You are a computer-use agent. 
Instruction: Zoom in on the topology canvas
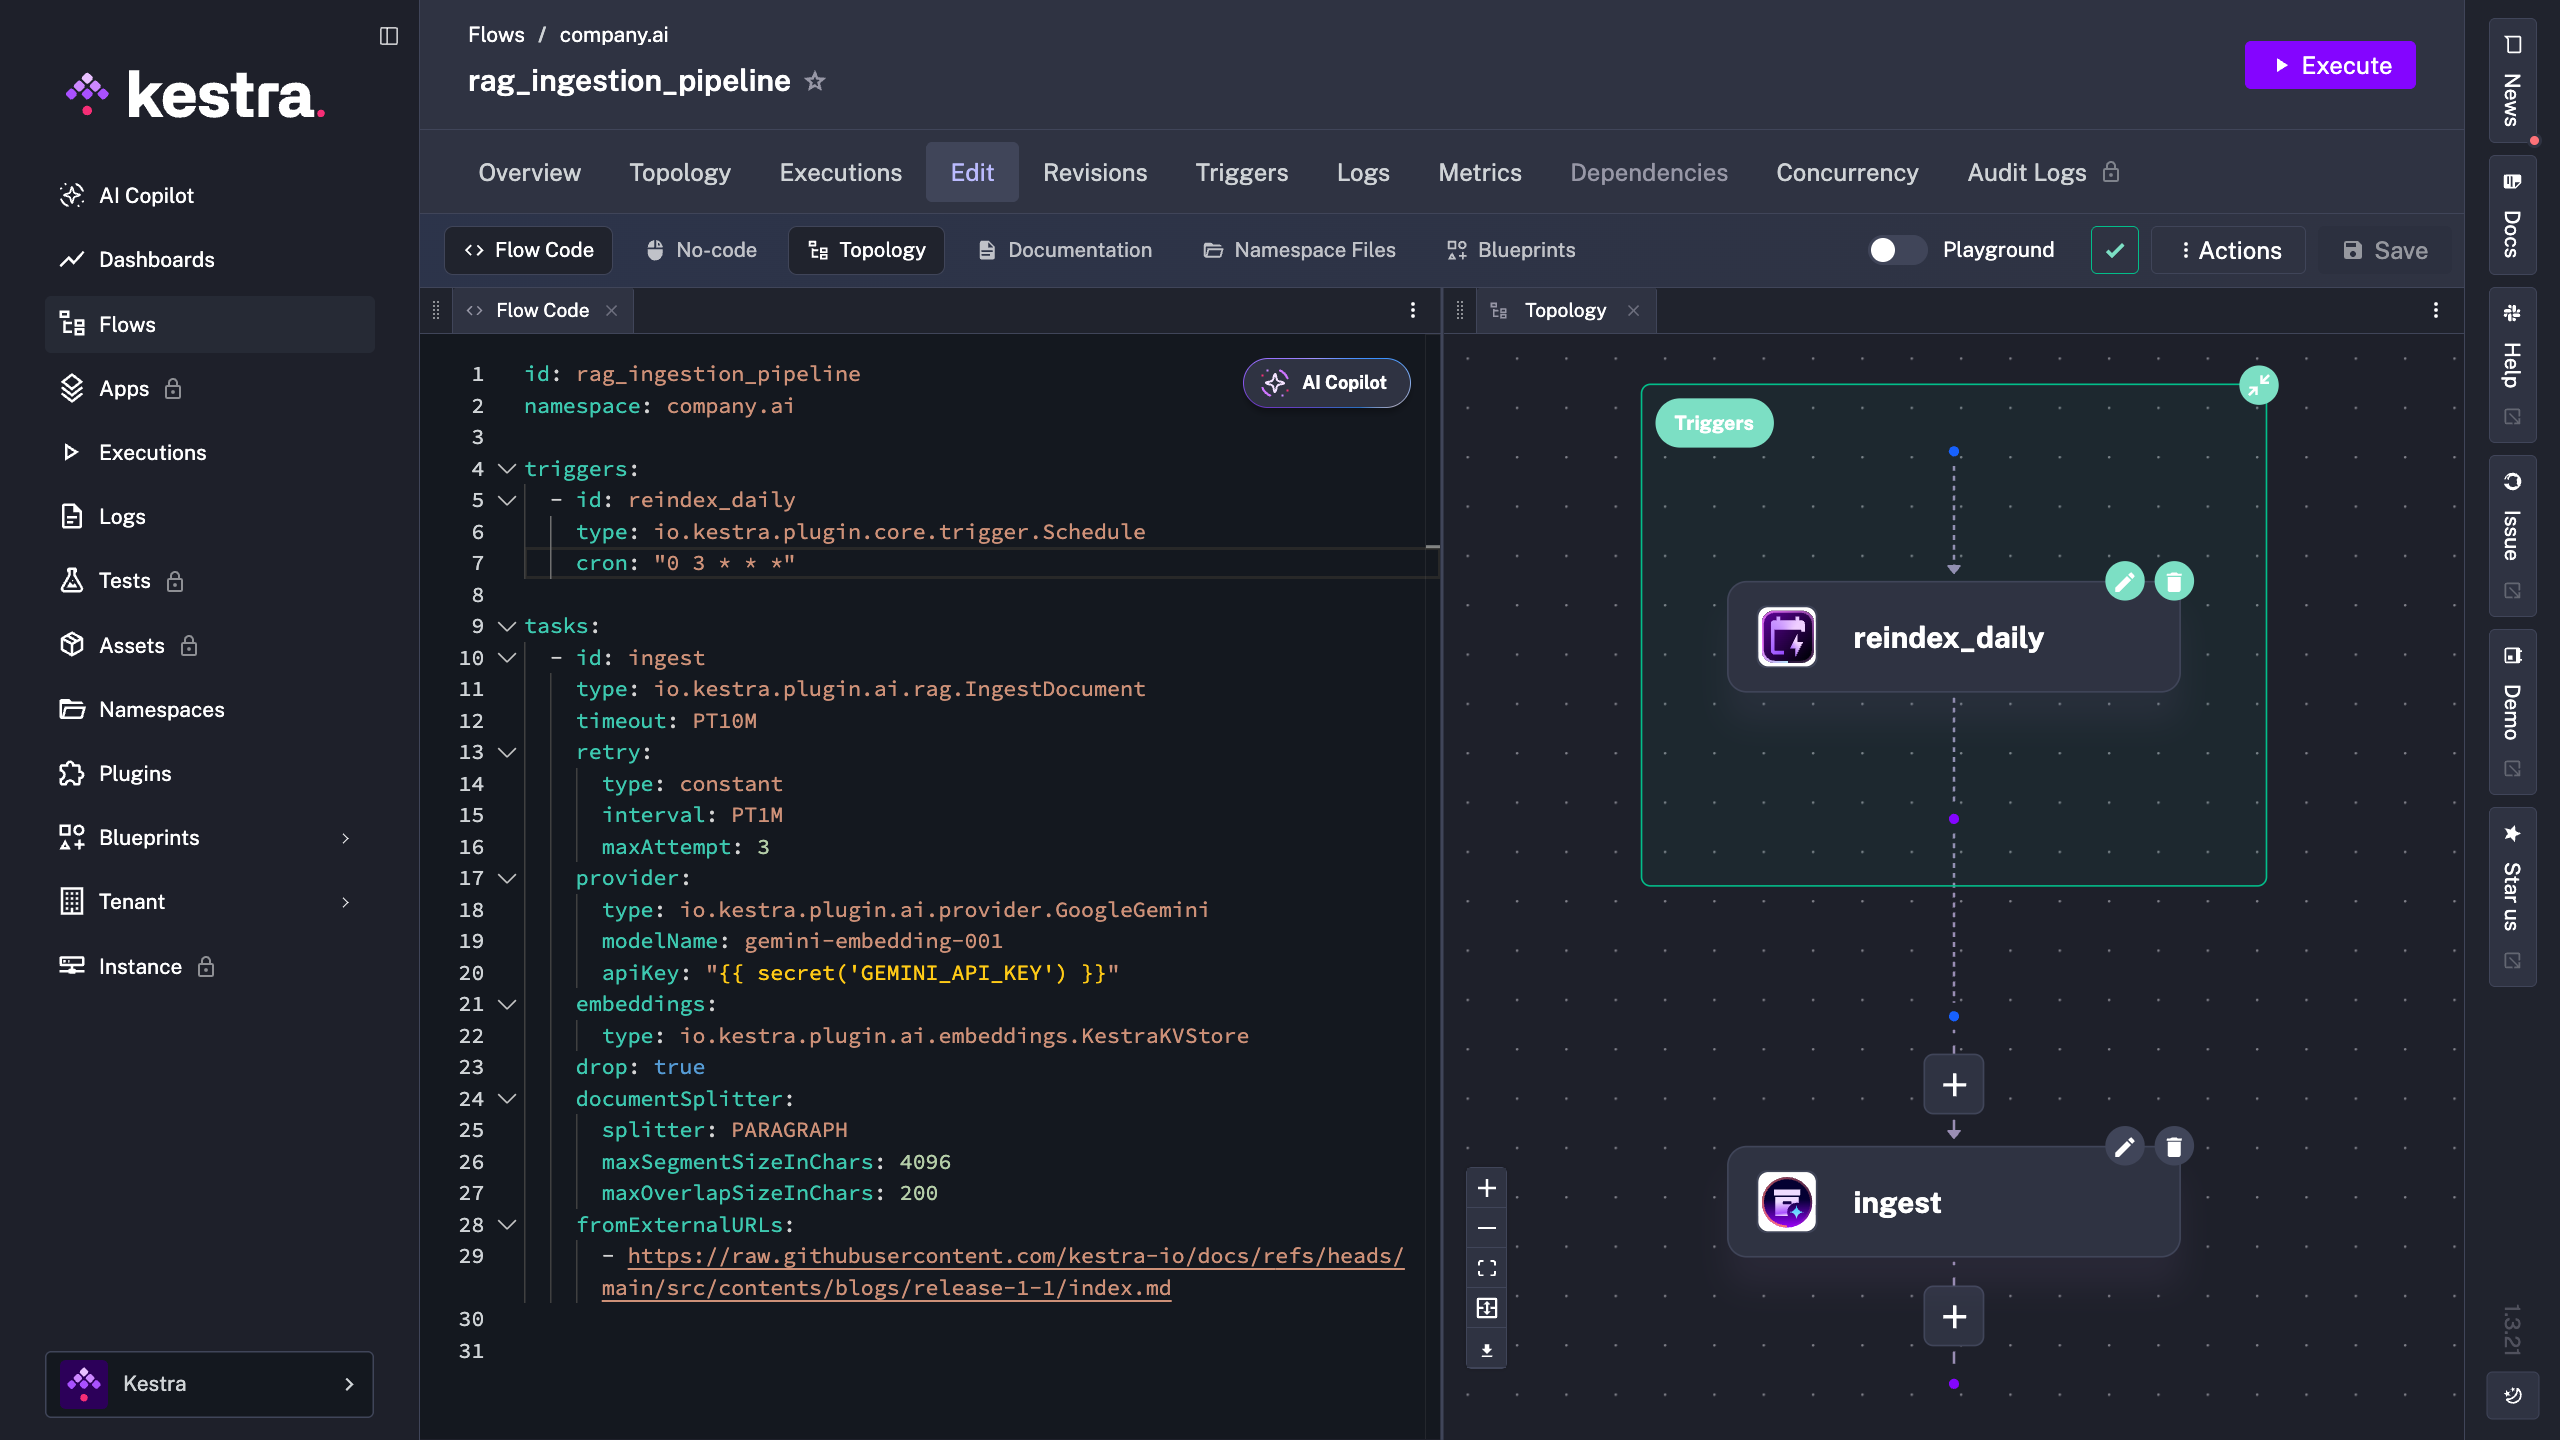[x=1487, y=1188]
